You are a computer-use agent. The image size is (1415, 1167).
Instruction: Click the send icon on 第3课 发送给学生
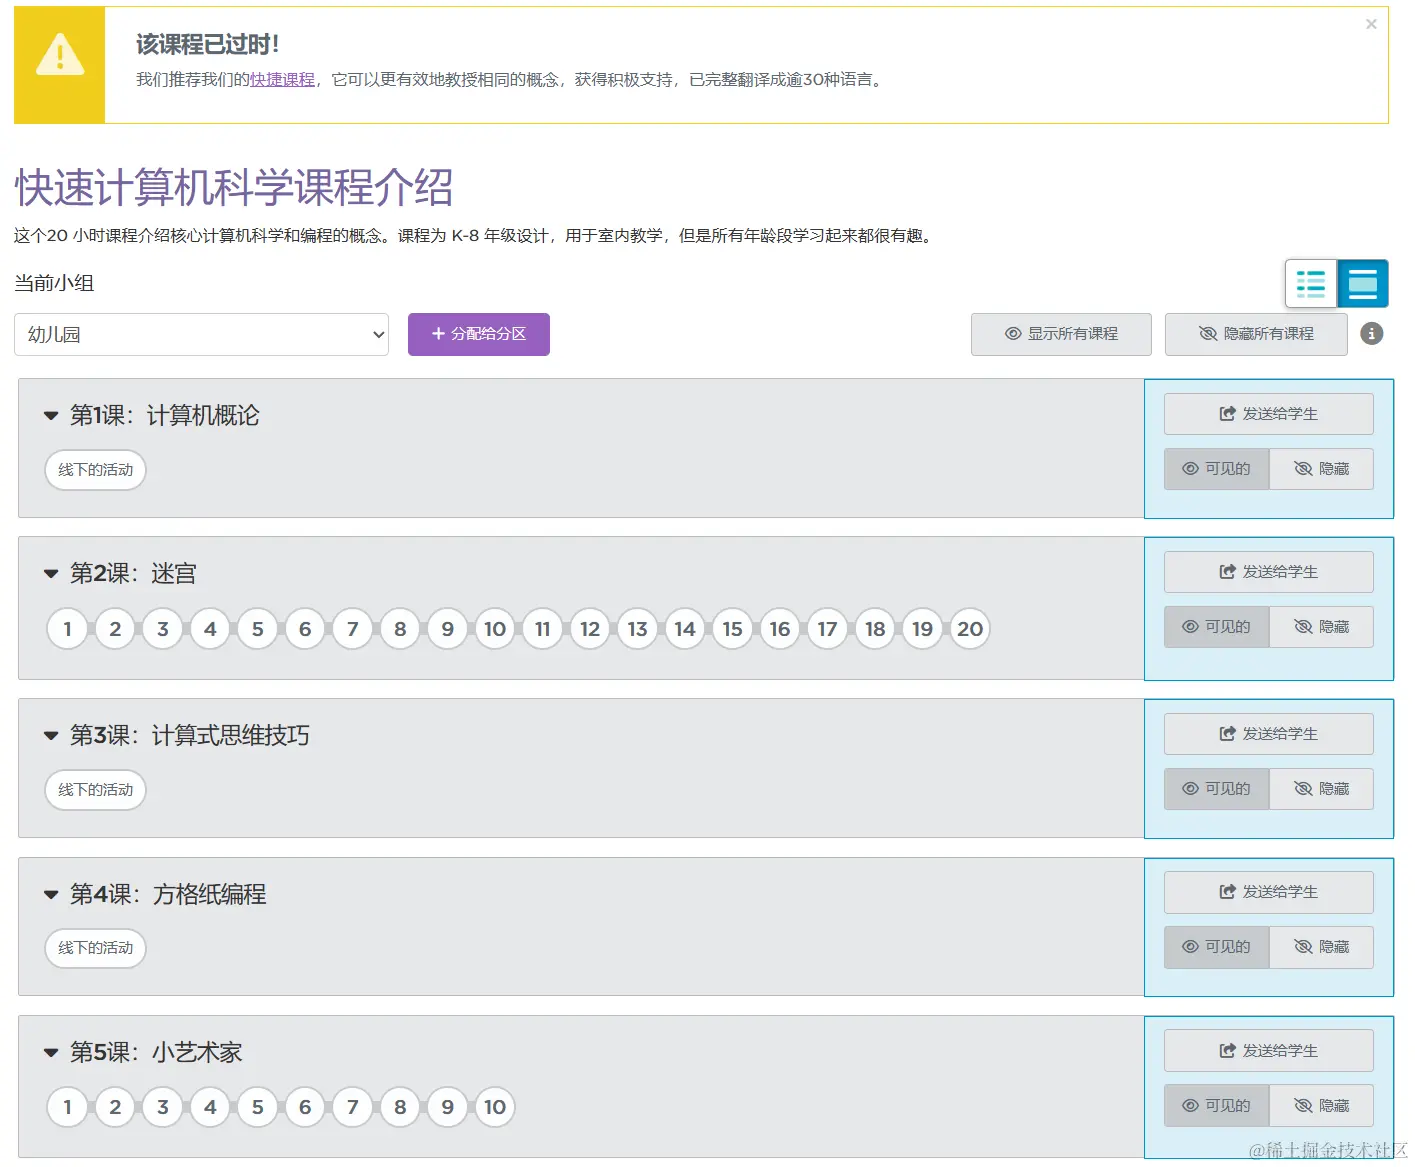click(x=1226, y=733)
